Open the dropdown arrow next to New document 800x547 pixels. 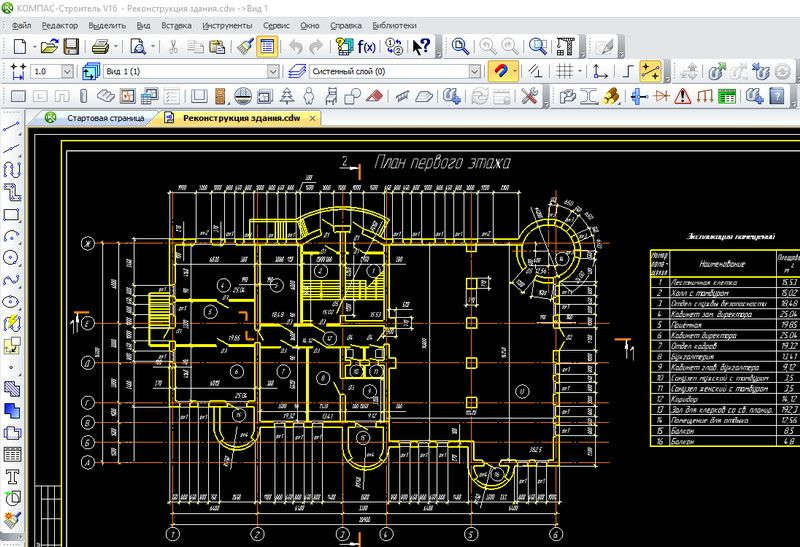pyautogui.click(x=34, y=47)
